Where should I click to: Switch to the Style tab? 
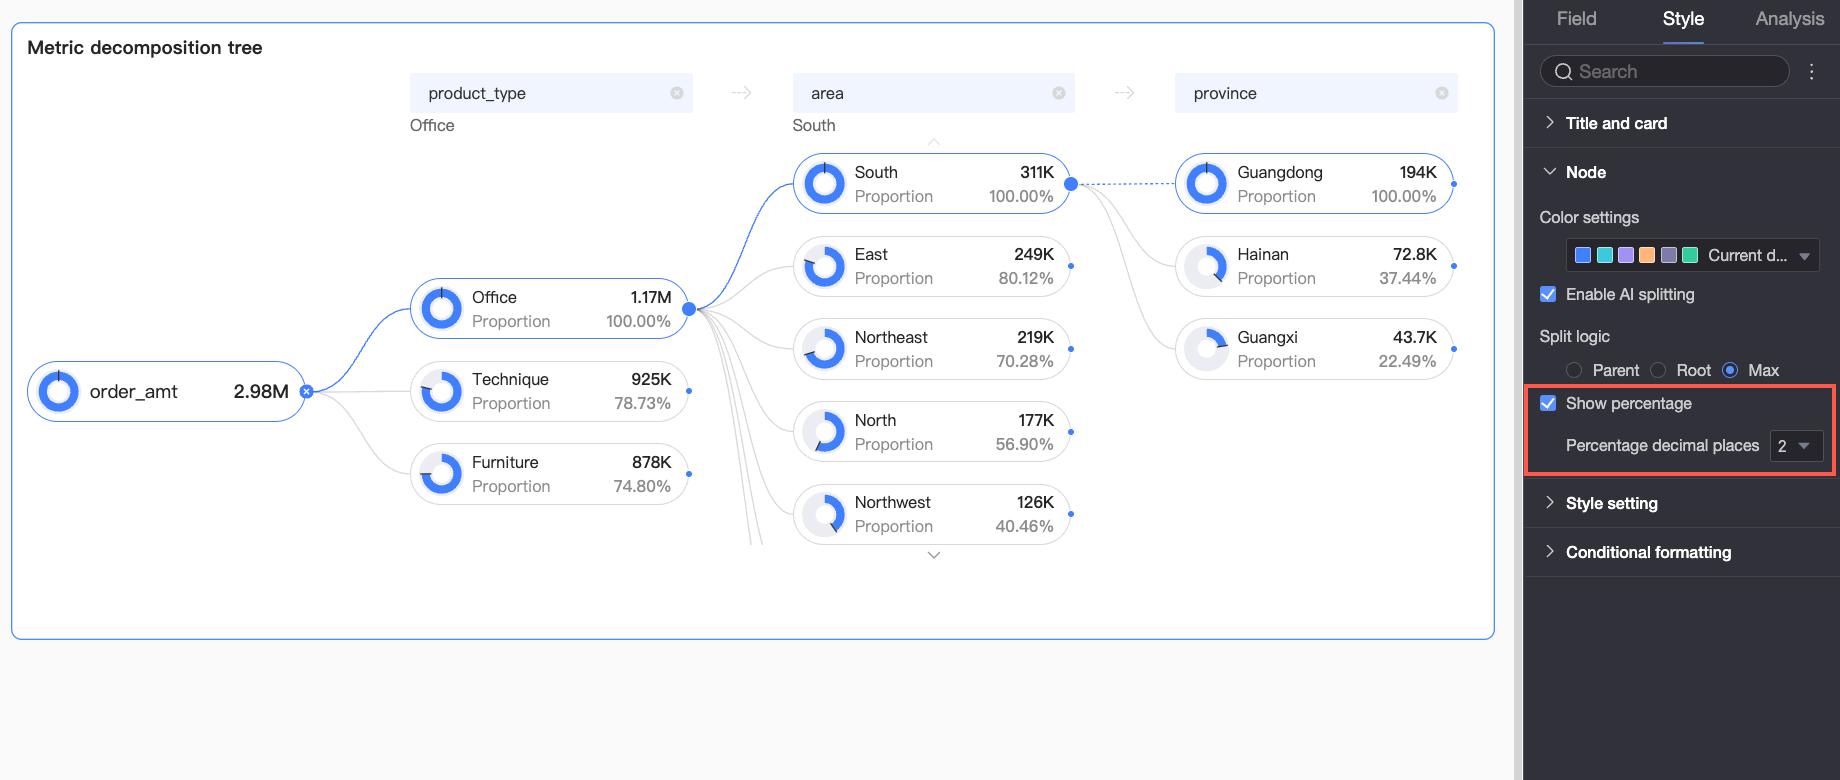pos(1683,19)
